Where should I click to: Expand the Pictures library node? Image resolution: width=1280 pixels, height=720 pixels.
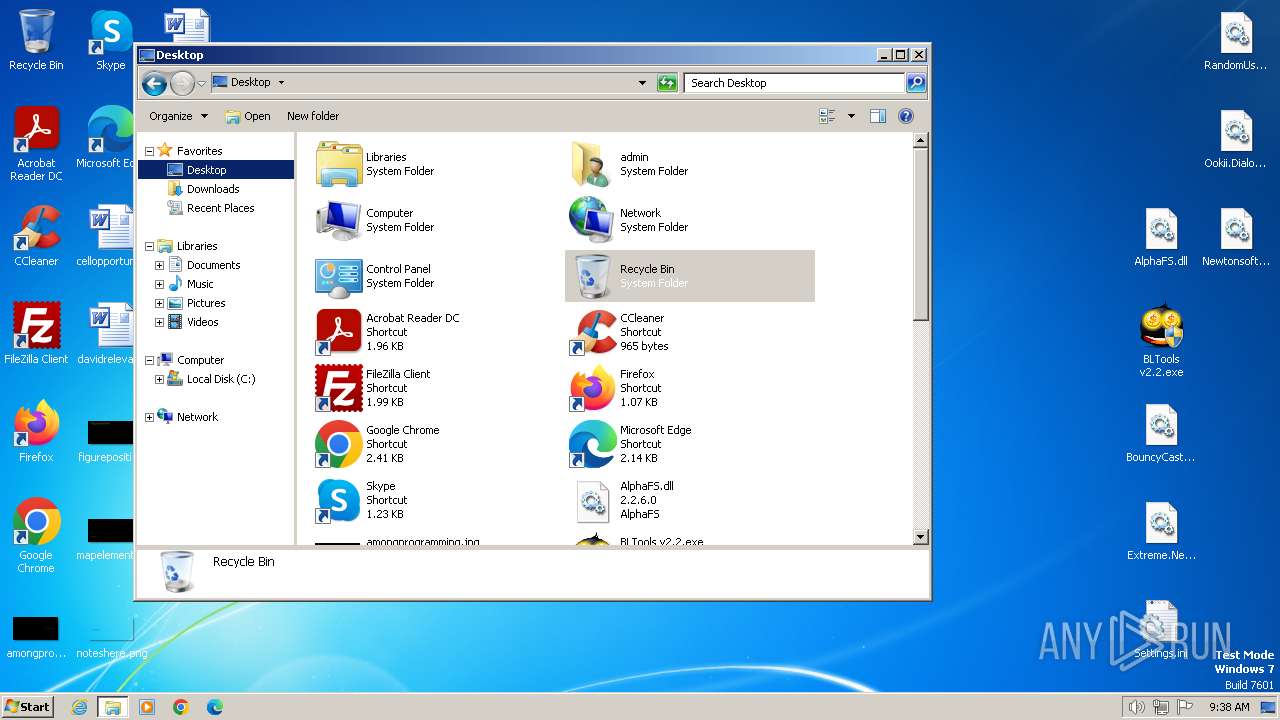click(159, 303)
